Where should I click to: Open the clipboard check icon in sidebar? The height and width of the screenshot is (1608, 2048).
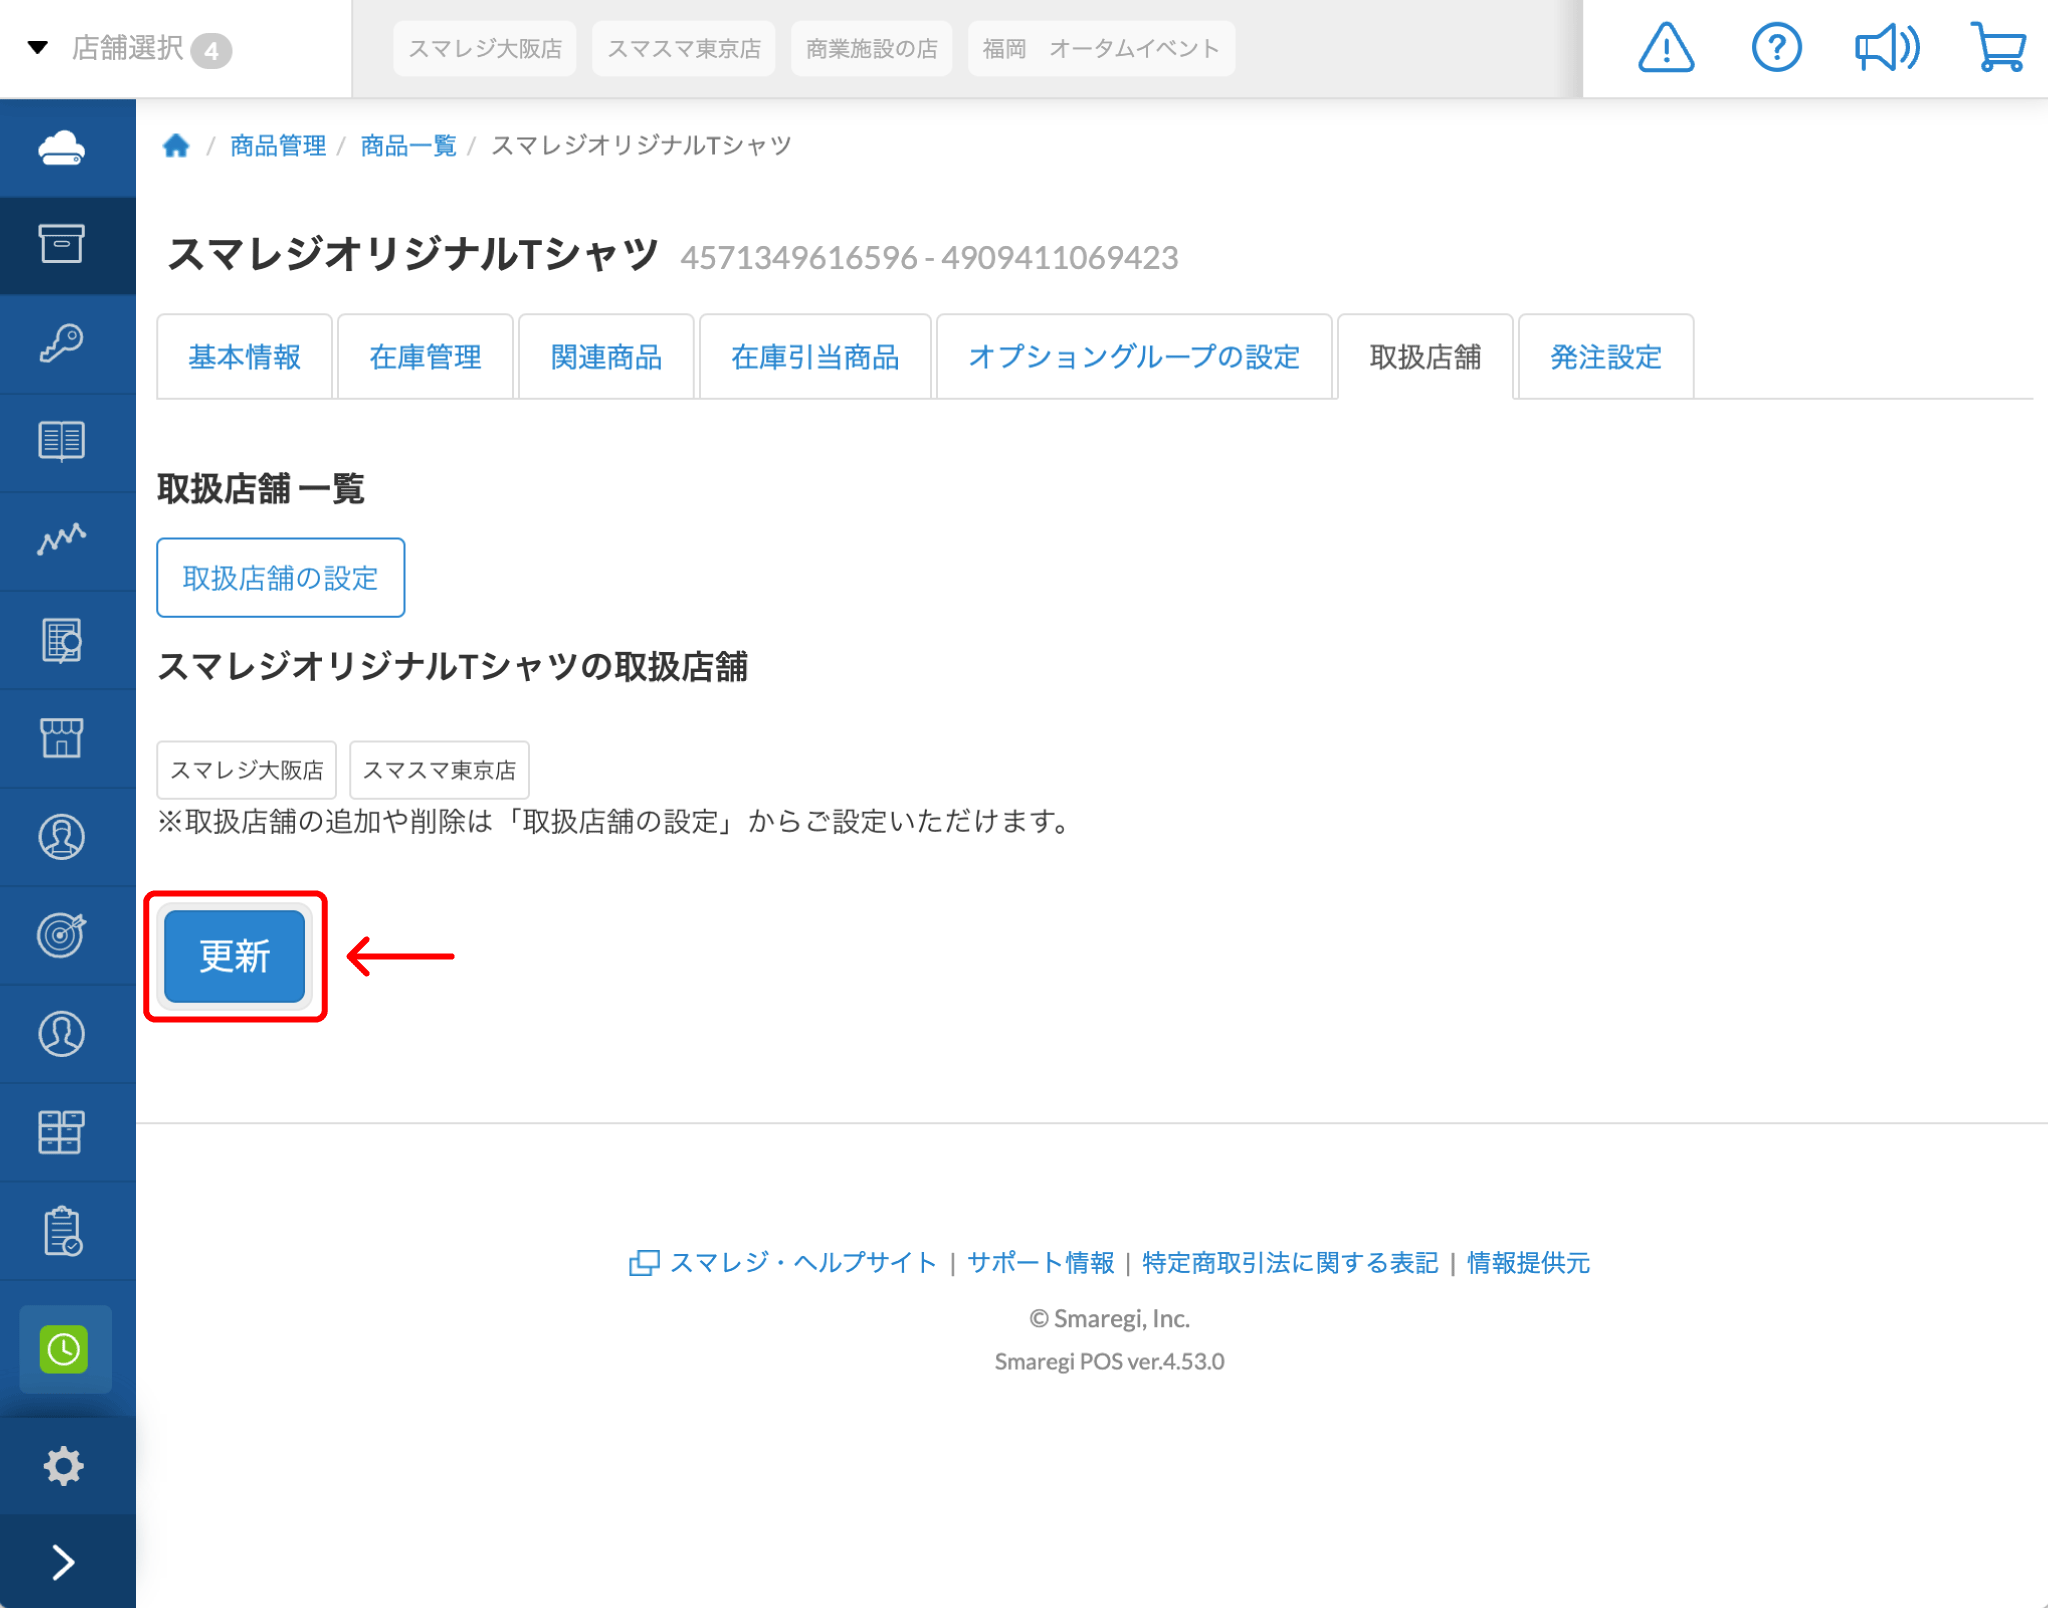(x=62, y=1230)
